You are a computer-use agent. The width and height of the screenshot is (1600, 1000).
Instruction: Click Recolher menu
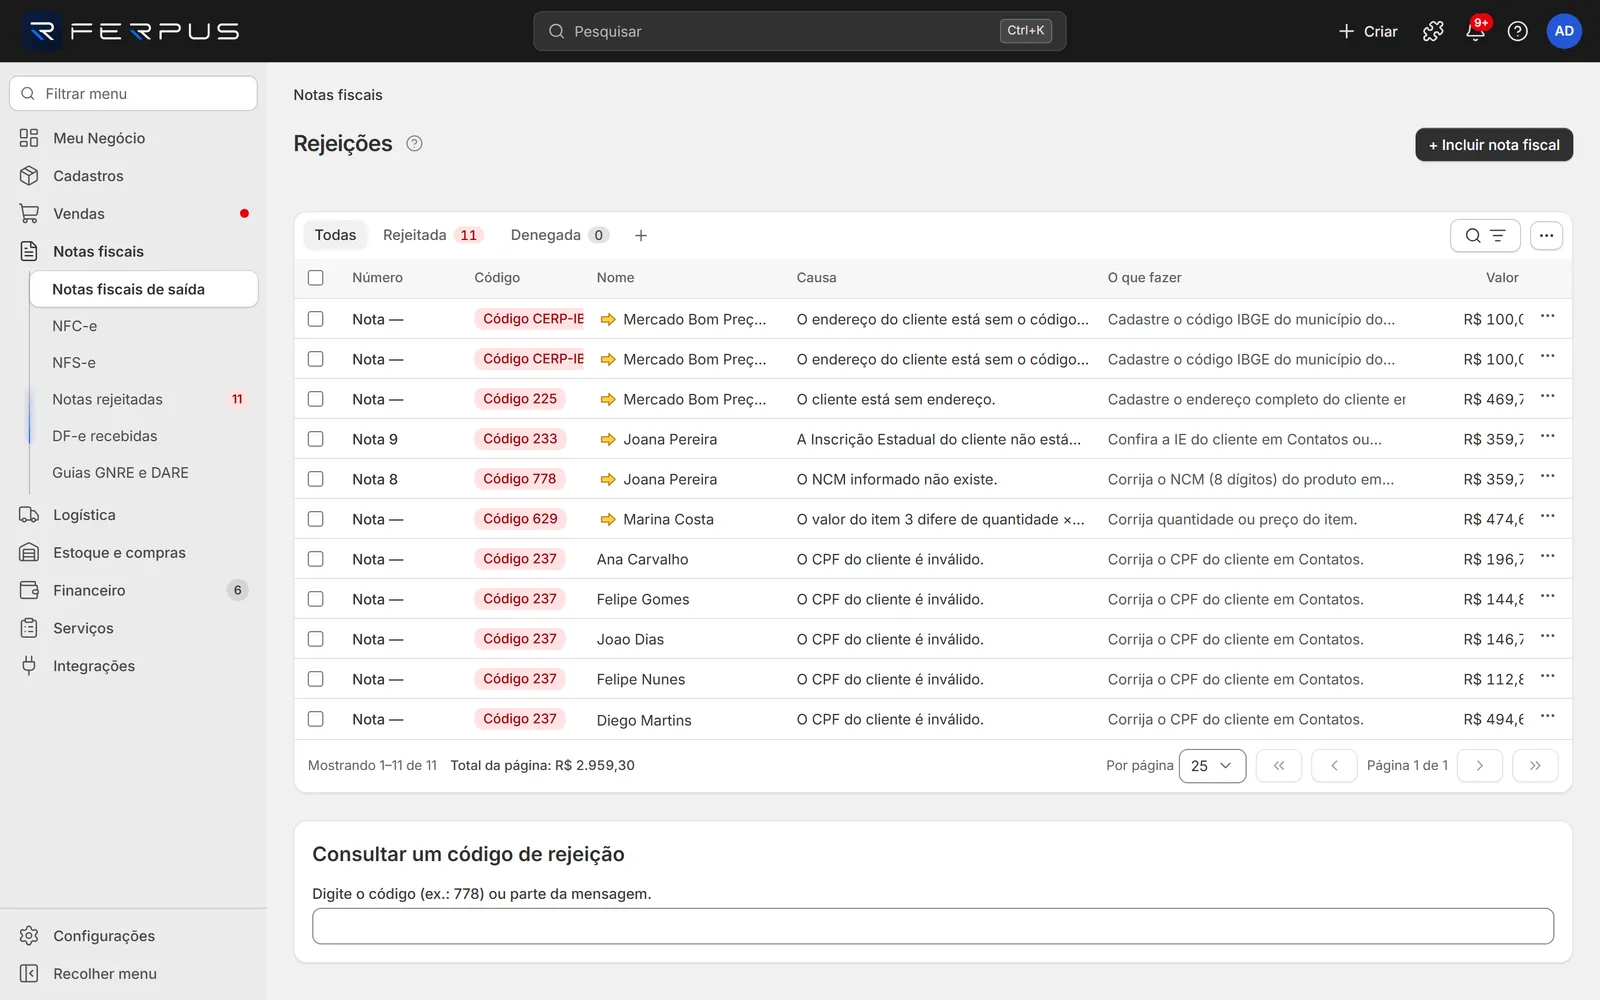pos(133,974)
